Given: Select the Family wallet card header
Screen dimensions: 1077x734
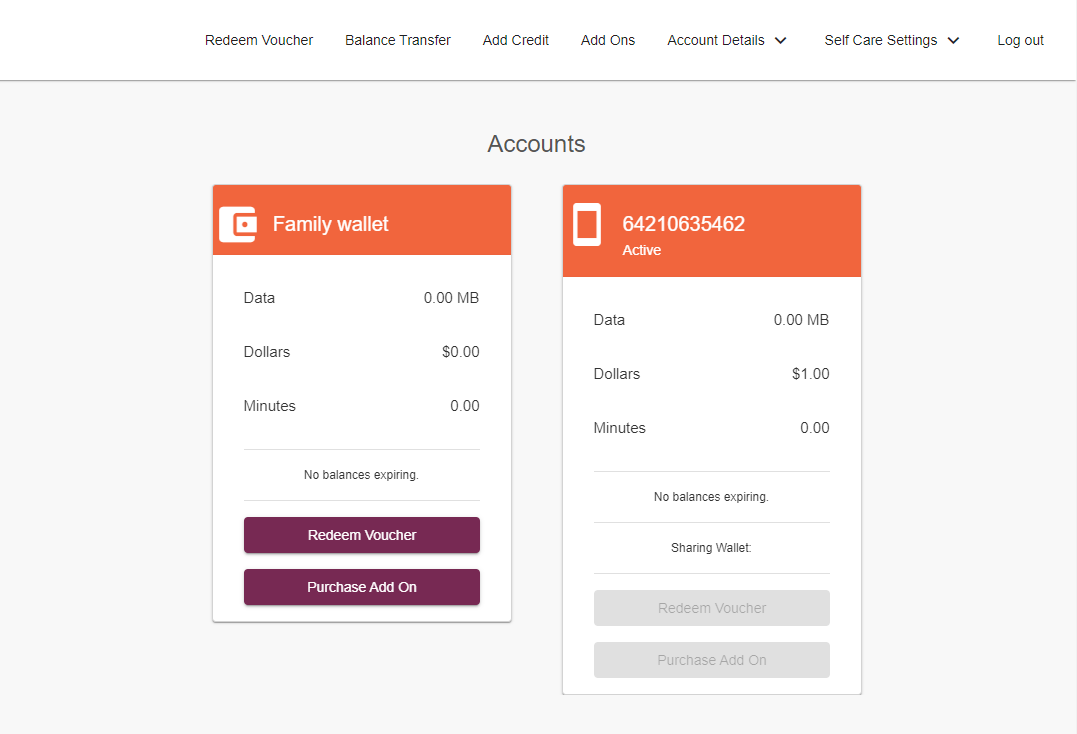Looking at the screenshot, I should pos(362,220).
